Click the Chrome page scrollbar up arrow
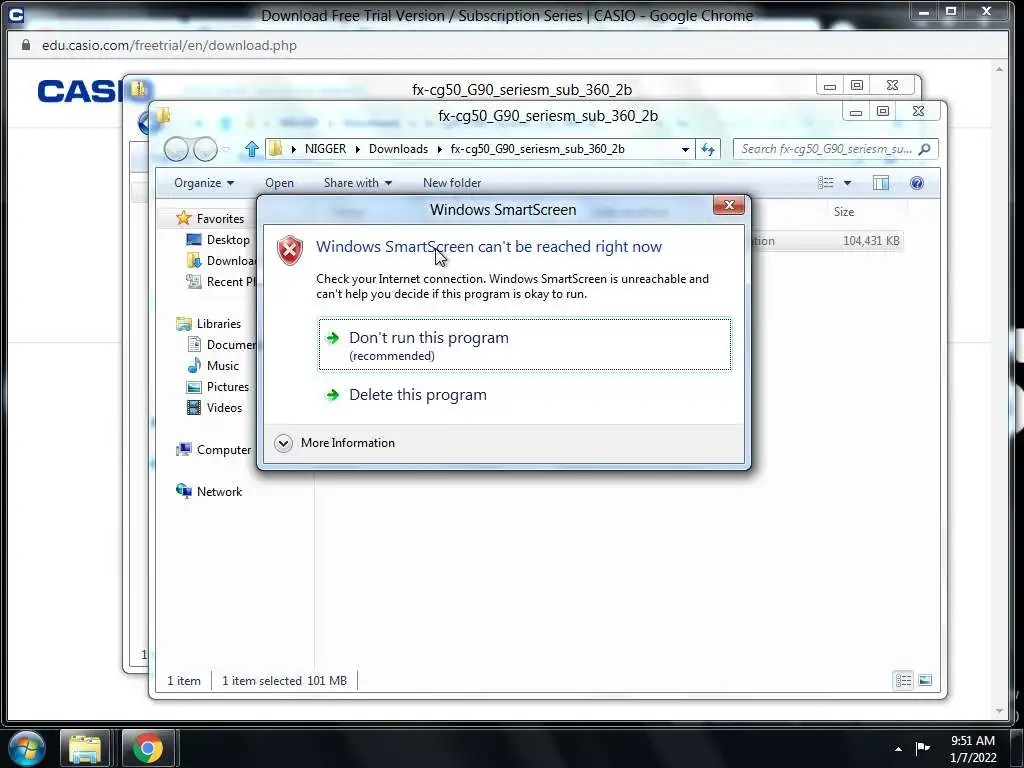 pyautogui.click(x=999, y=69)
